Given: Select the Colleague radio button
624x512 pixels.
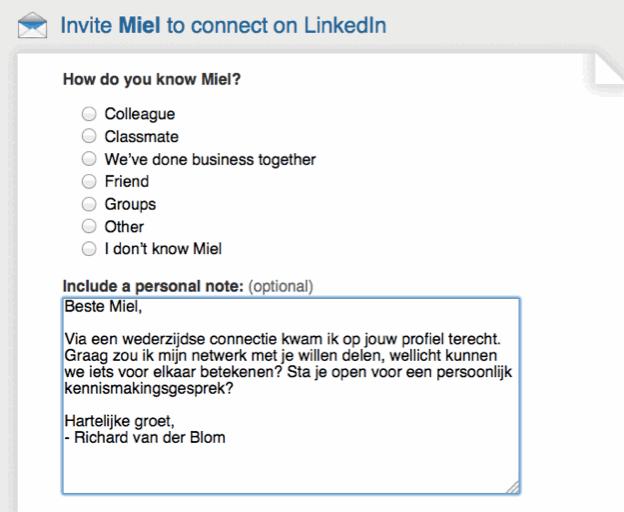Looking at the screenshot, I should (x=90, y=114).
